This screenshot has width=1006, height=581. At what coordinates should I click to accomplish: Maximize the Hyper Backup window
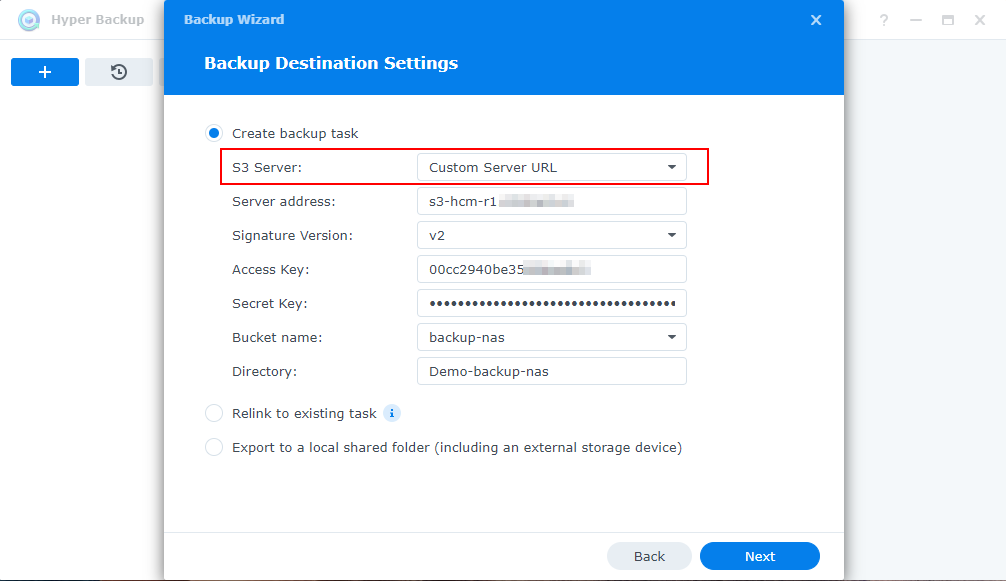[x=948, y=20]
